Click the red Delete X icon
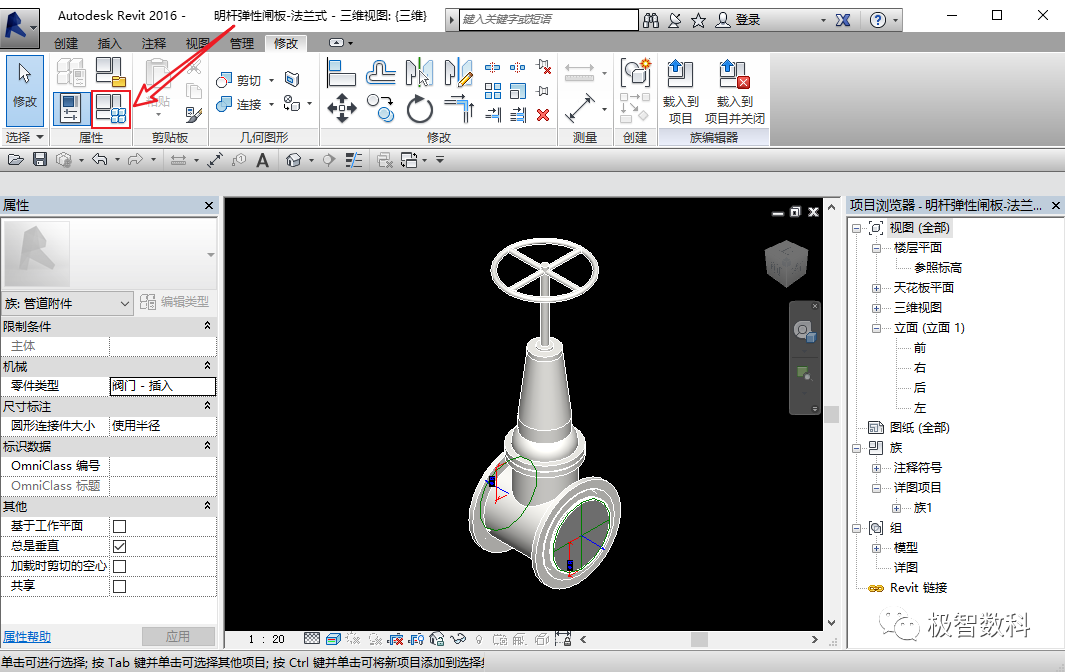 543,116
